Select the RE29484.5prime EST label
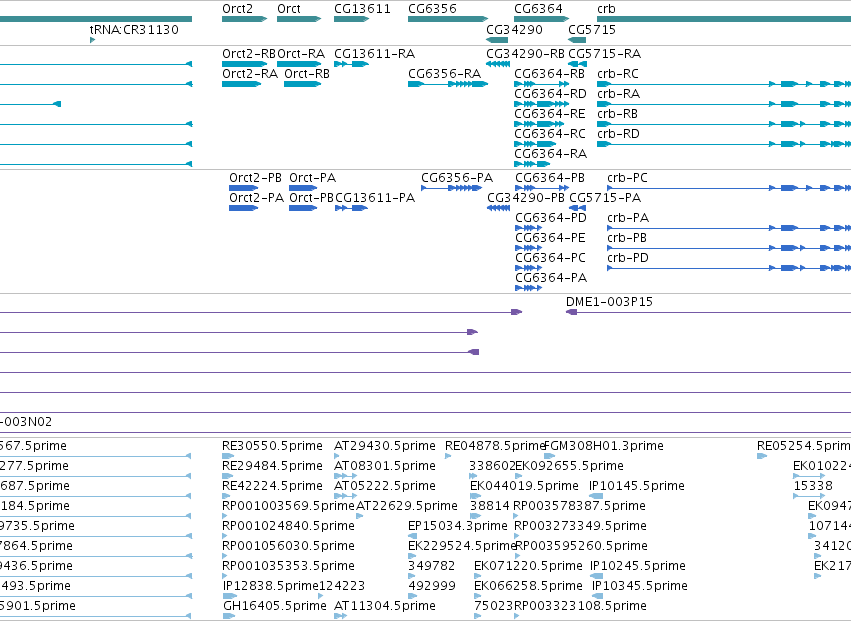This screenshot has height=621, width=851. pyautogui.click(x=272, y=466)
